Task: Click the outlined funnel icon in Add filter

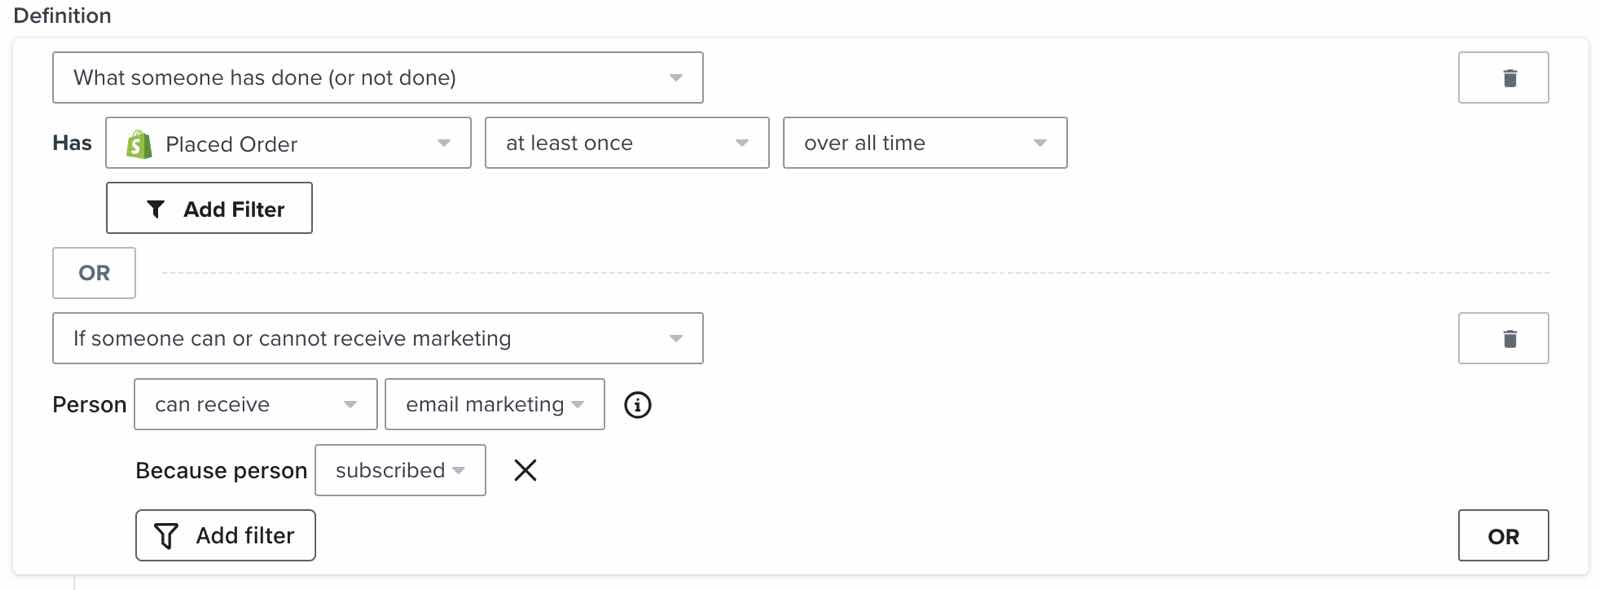Action: pos(166,536)
